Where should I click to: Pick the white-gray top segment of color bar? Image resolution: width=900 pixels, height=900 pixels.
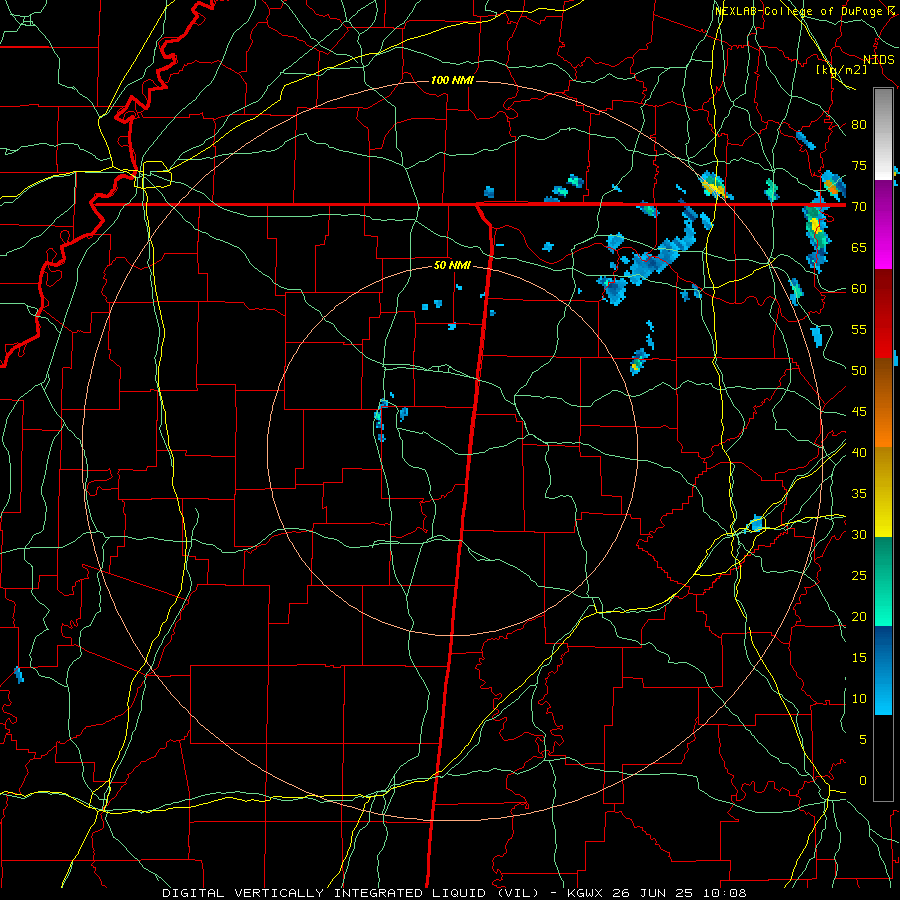883,134
